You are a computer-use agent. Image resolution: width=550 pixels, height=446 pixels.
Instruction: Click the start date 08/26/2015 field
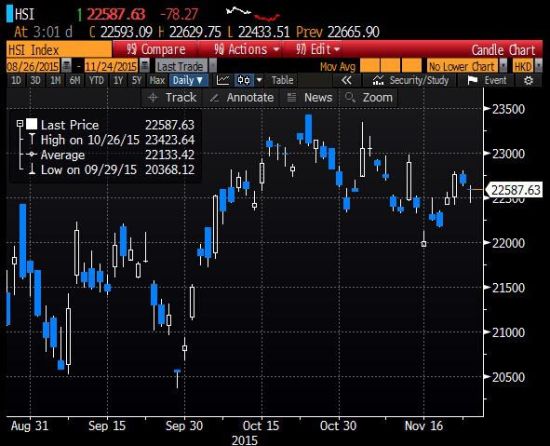click(34, 66)
